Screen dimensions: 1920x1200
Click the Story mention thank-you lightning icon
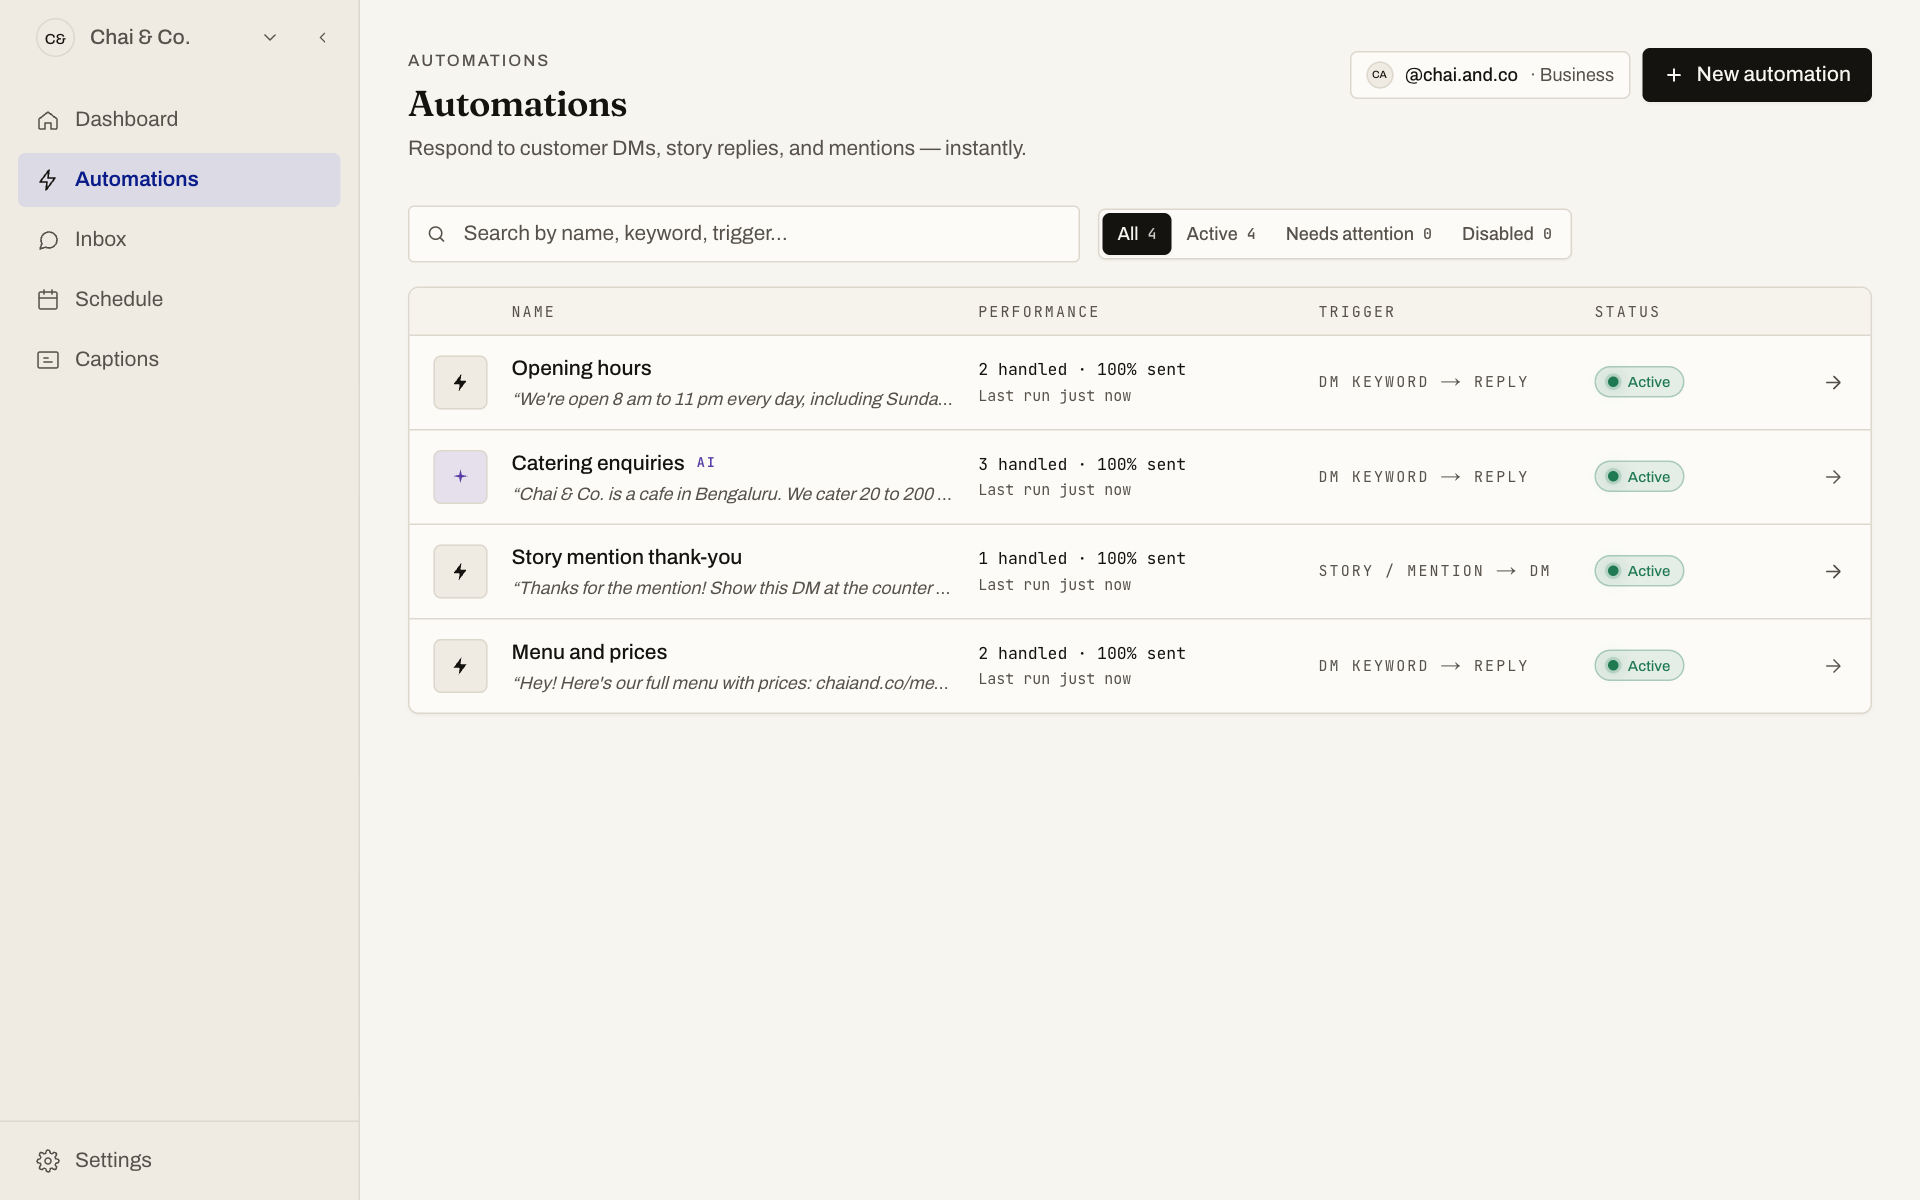(x=460, y=572)
